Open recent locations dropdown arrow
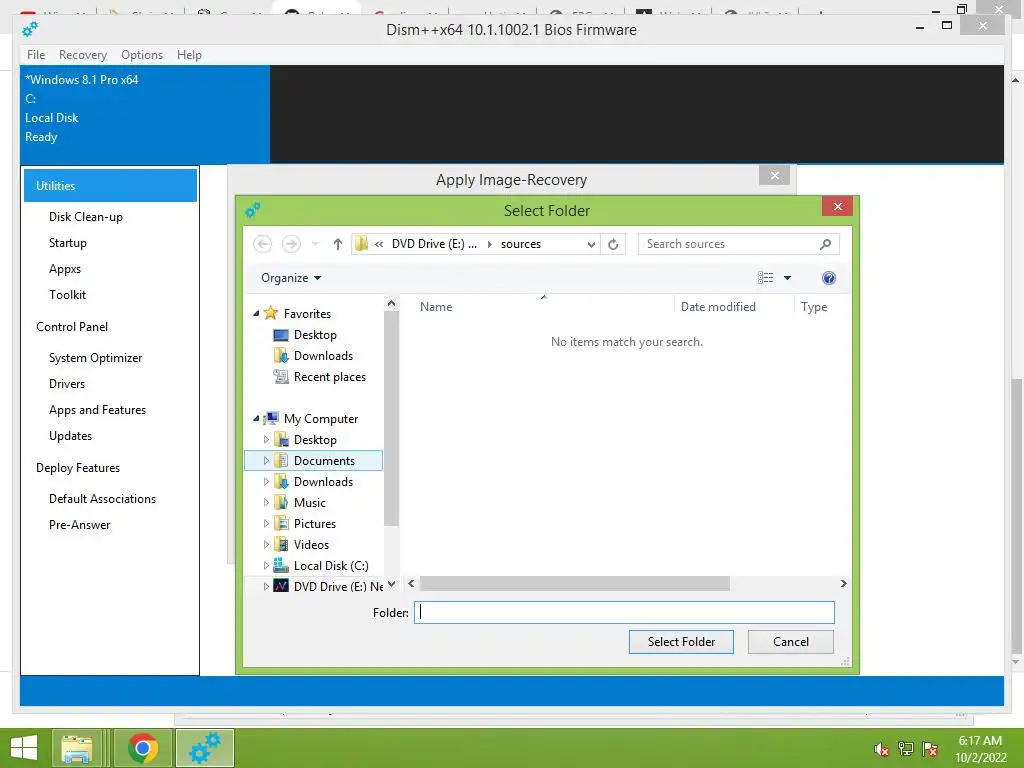The image size is (1024, 768). [x=315, y=244]
